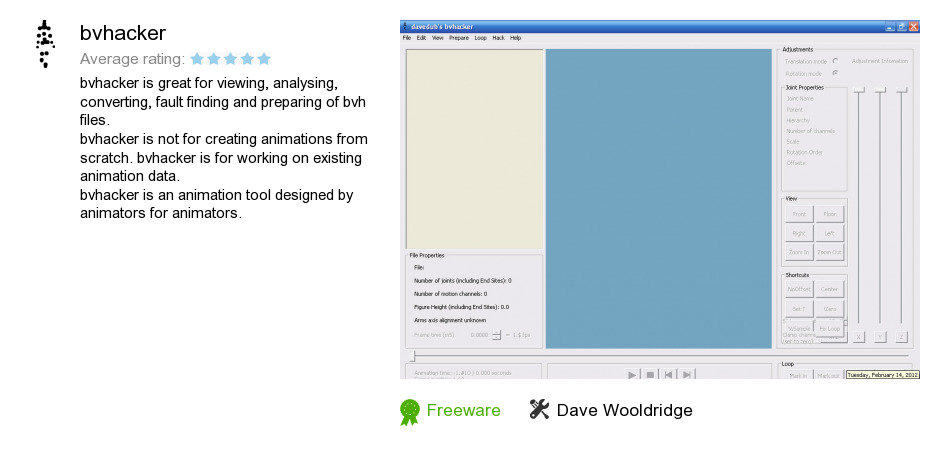Image resolution: width=940 pixels, height=456 pixels.
Task: Select the Translation mode radio button
Action: pos(836,61)
